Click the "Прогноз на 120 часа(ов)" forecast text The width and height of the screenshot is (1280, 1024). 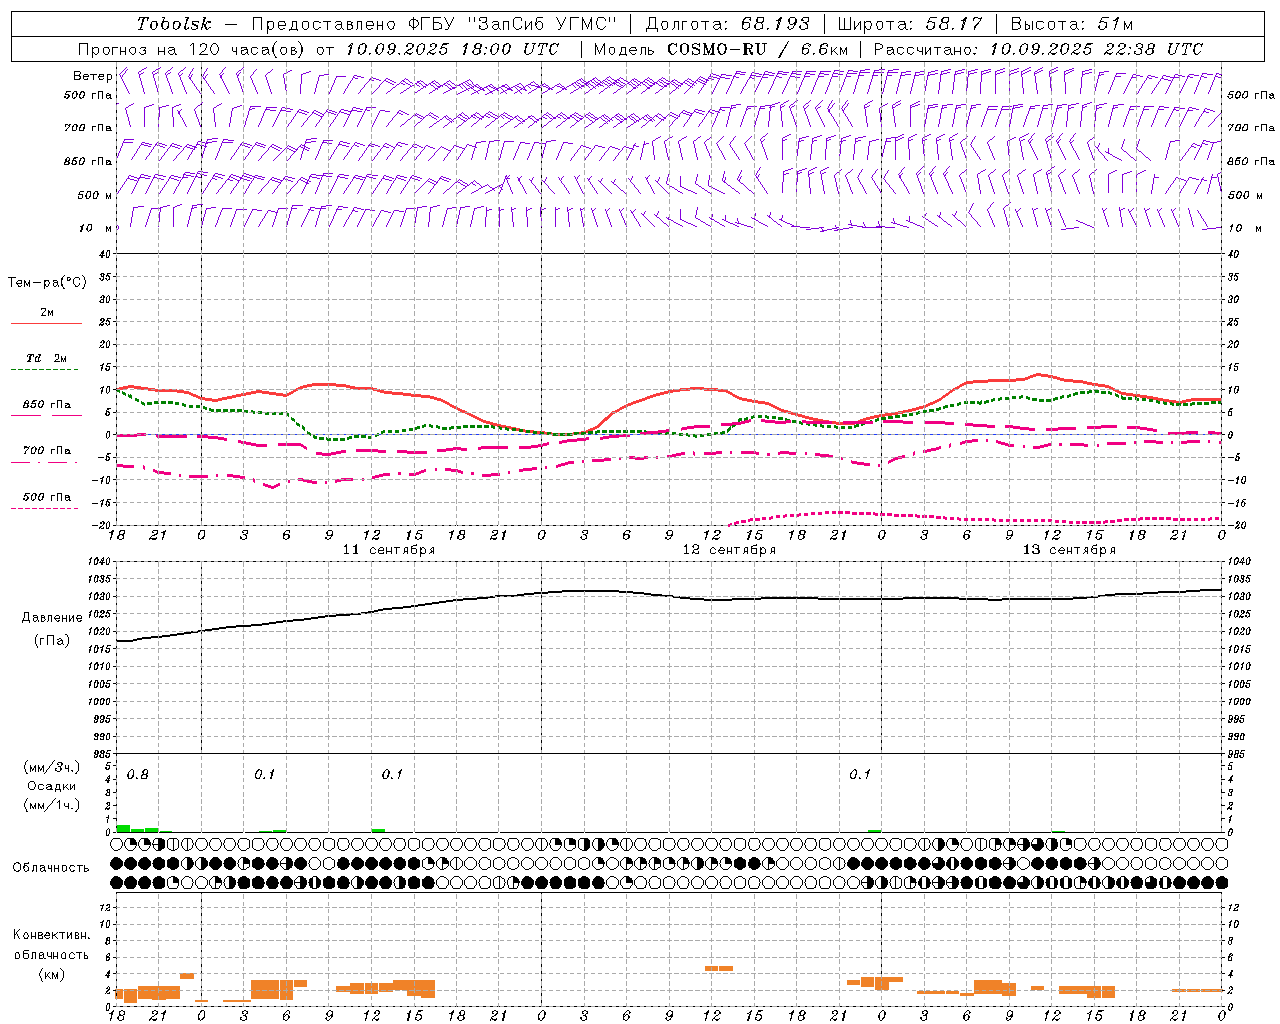[x=192, y=49]
